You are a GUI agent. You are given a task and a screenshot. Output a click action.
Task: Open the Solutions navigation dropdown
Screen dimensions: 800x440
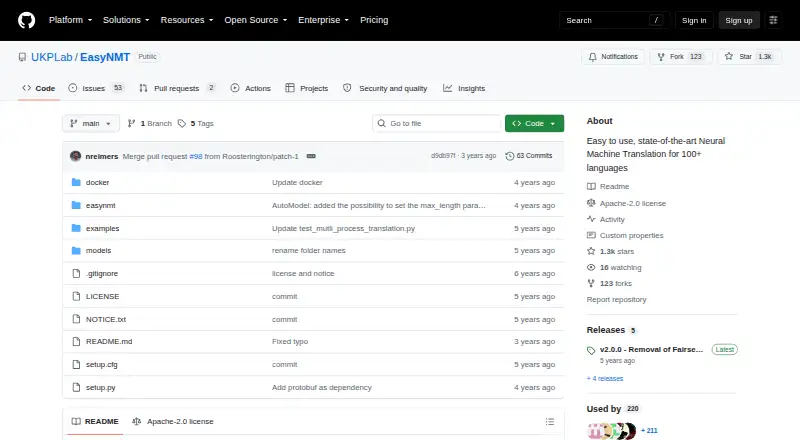126,20
